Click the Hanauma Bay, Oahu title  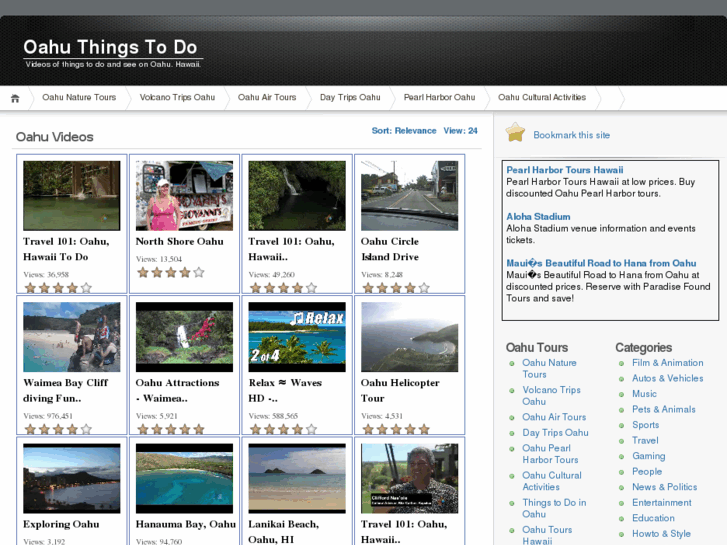point(185,524)
